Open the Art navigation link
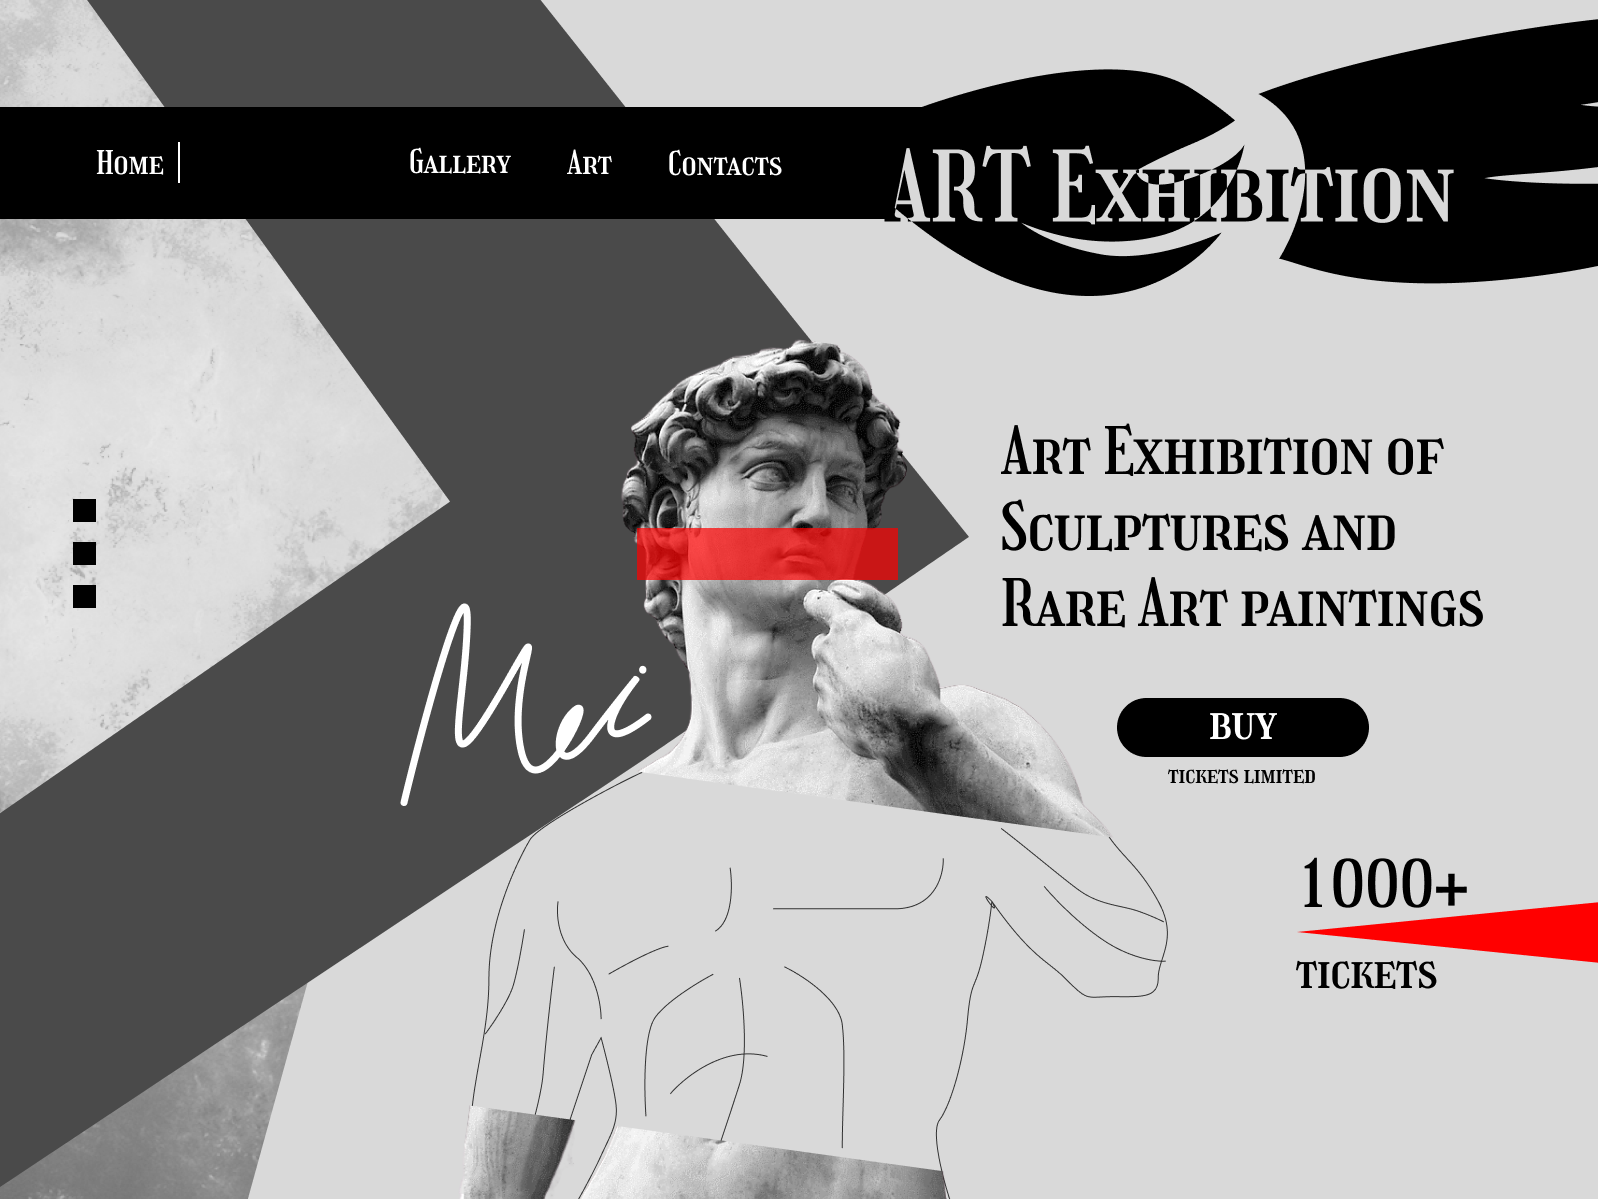The width and height of the screenshot is (1598, 1199). (589, 163)
